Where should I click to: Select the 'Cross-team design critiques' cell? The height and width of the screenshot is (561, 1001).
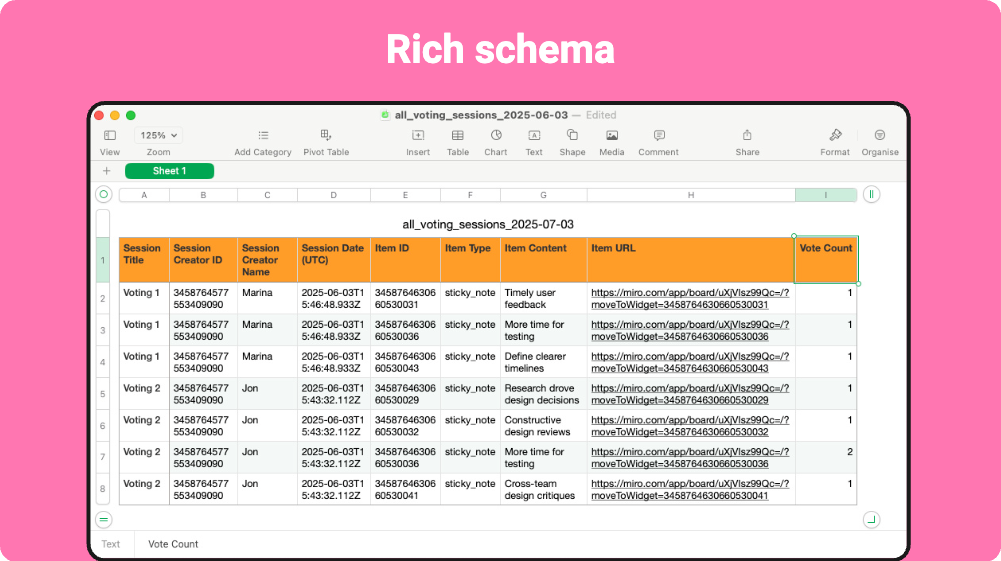point(543,490)
